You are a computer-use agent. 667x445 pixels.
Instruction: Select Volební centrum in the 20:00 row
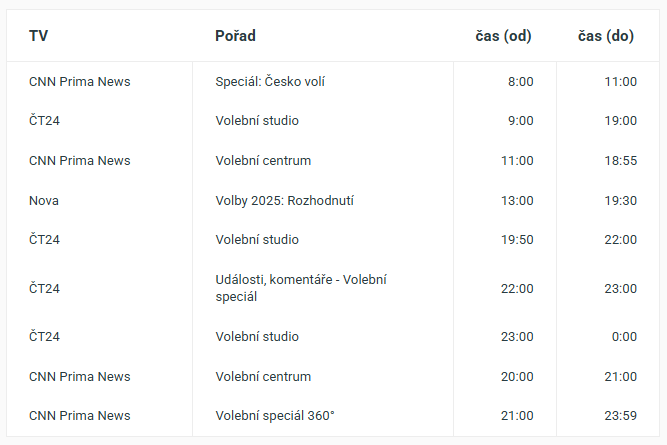pyautogui.click(x=263, y=376)
